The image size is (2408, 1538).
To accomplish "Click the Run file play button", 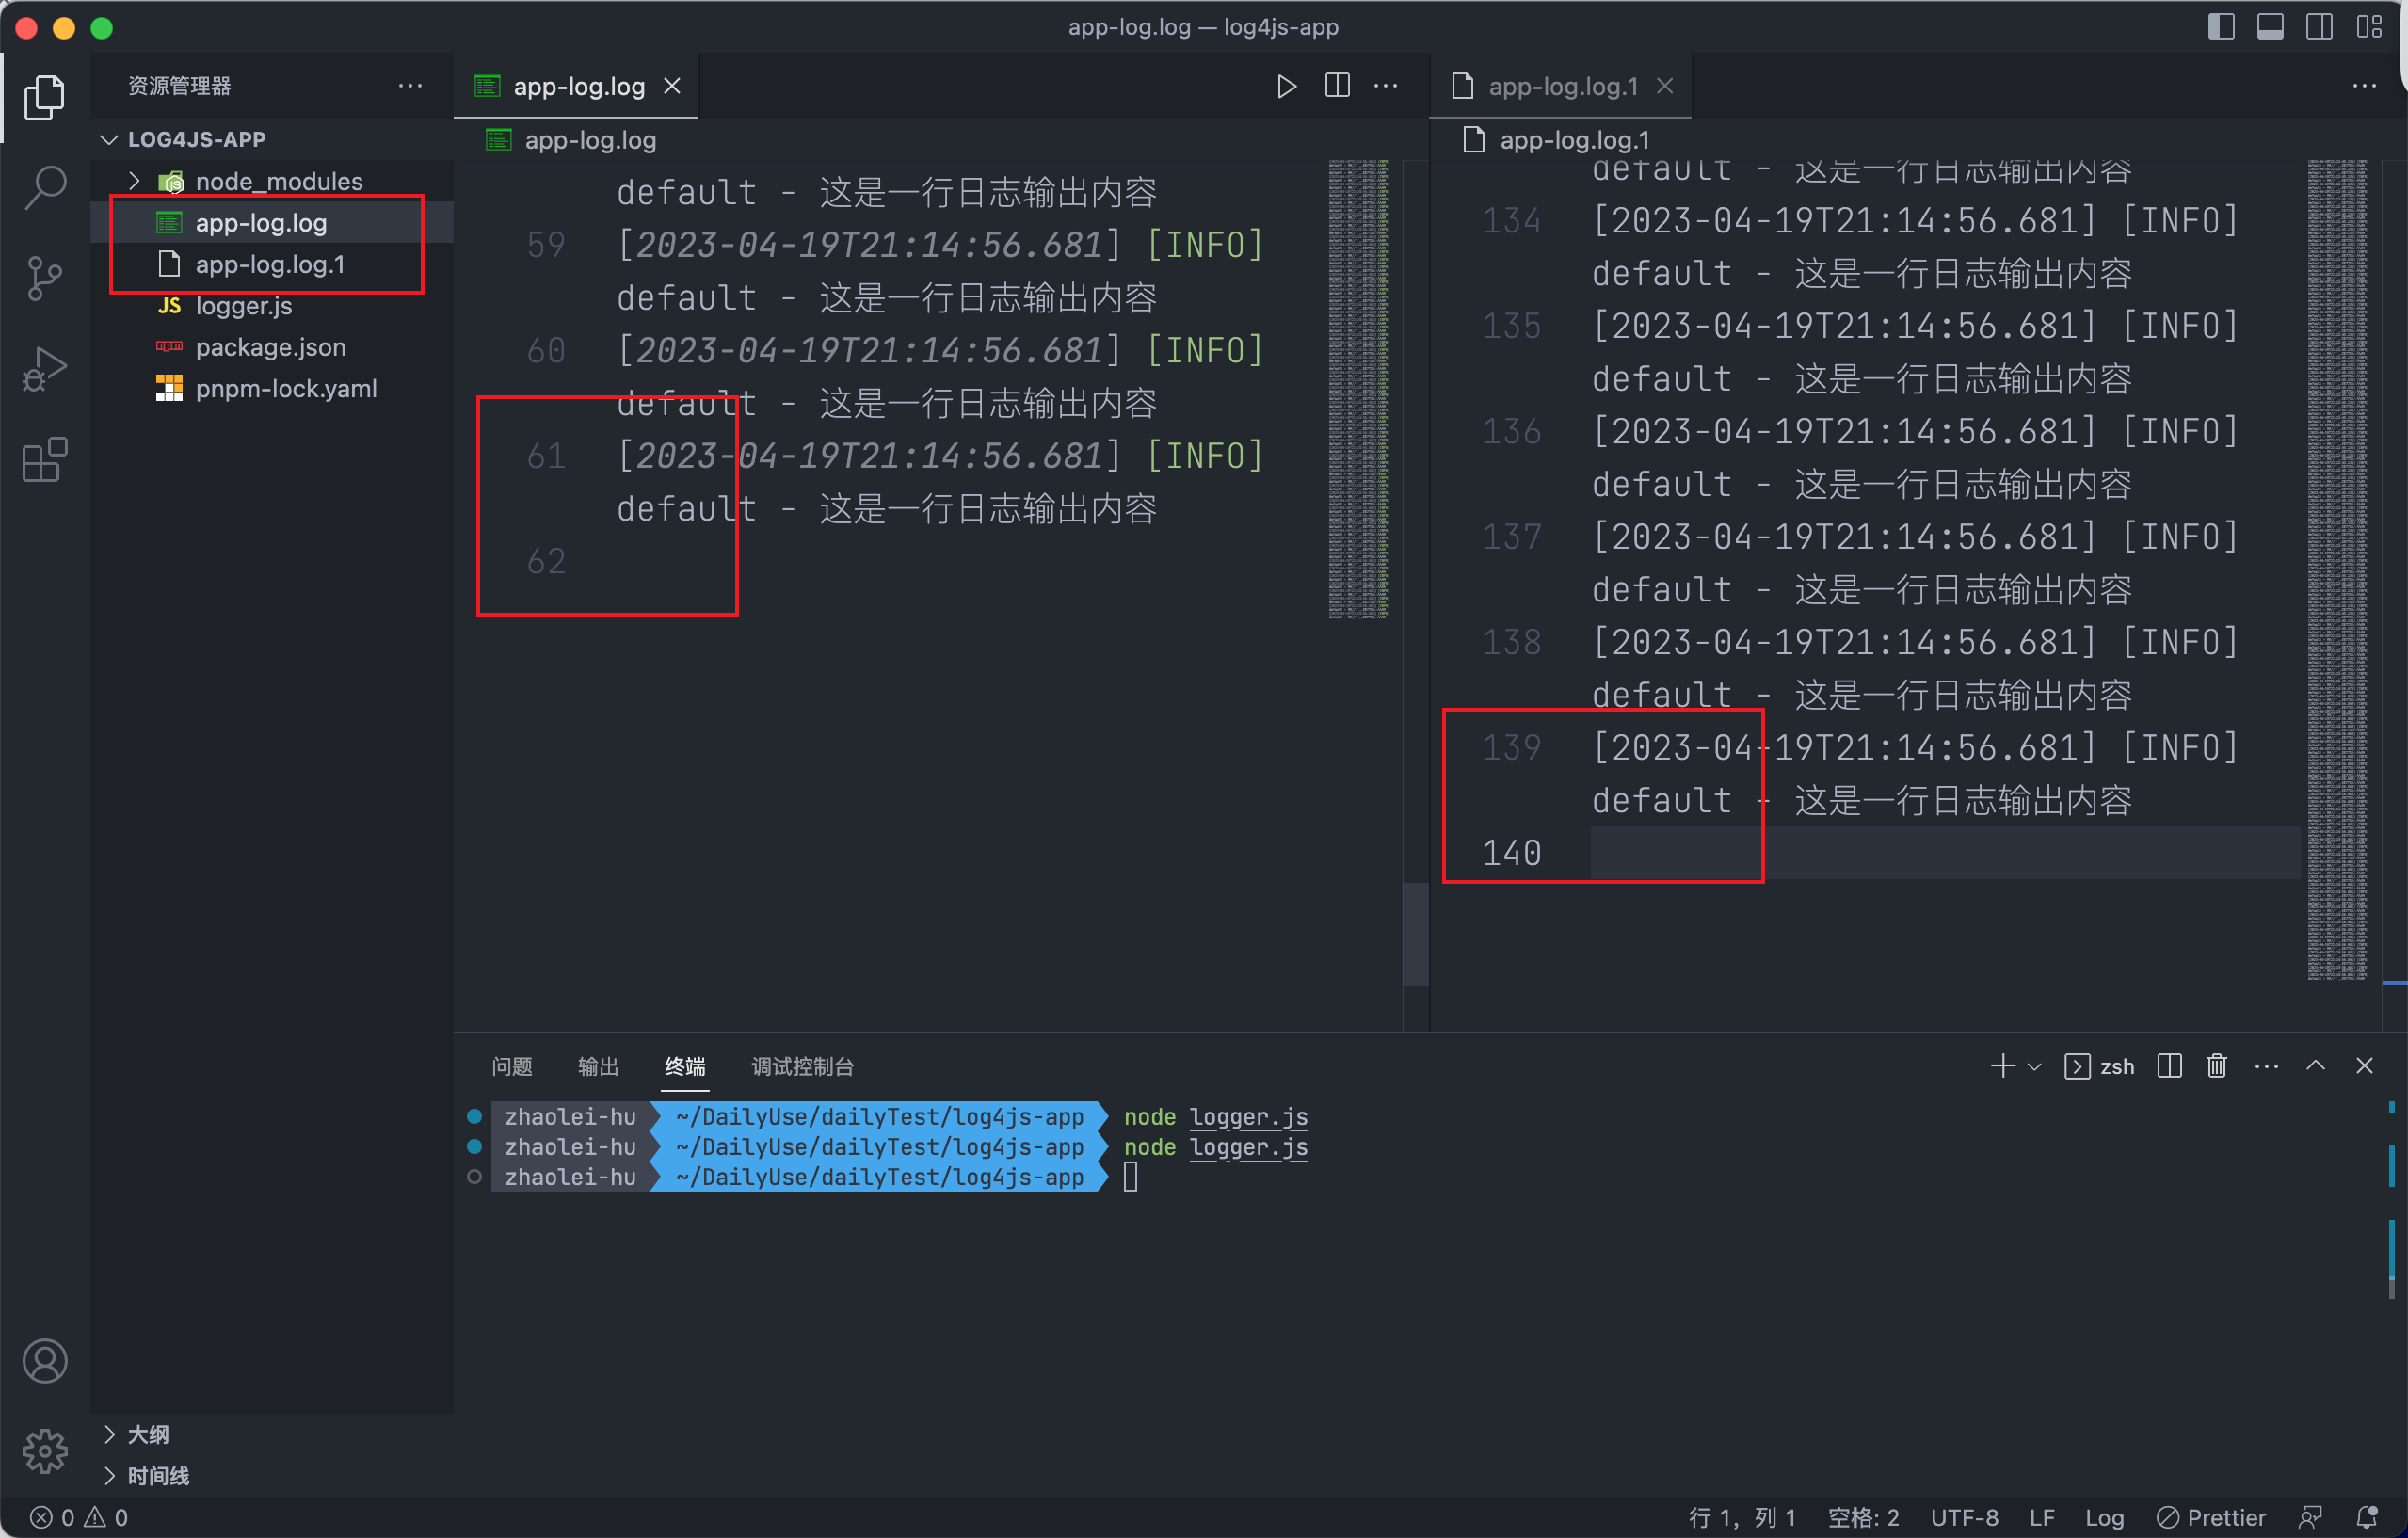I will point(1286,86).
